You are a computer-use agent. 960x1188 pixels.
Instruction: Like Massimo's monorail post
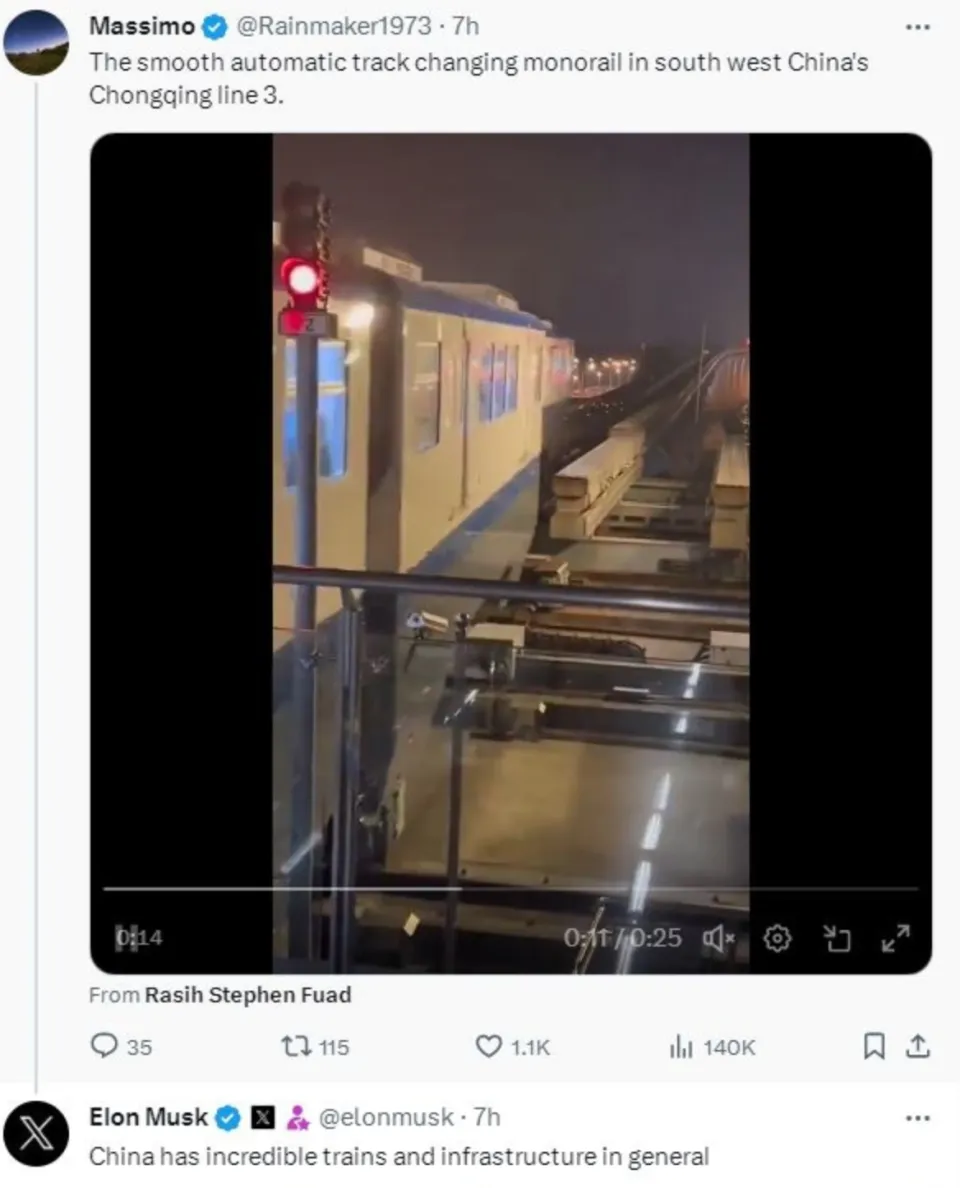488,1047
